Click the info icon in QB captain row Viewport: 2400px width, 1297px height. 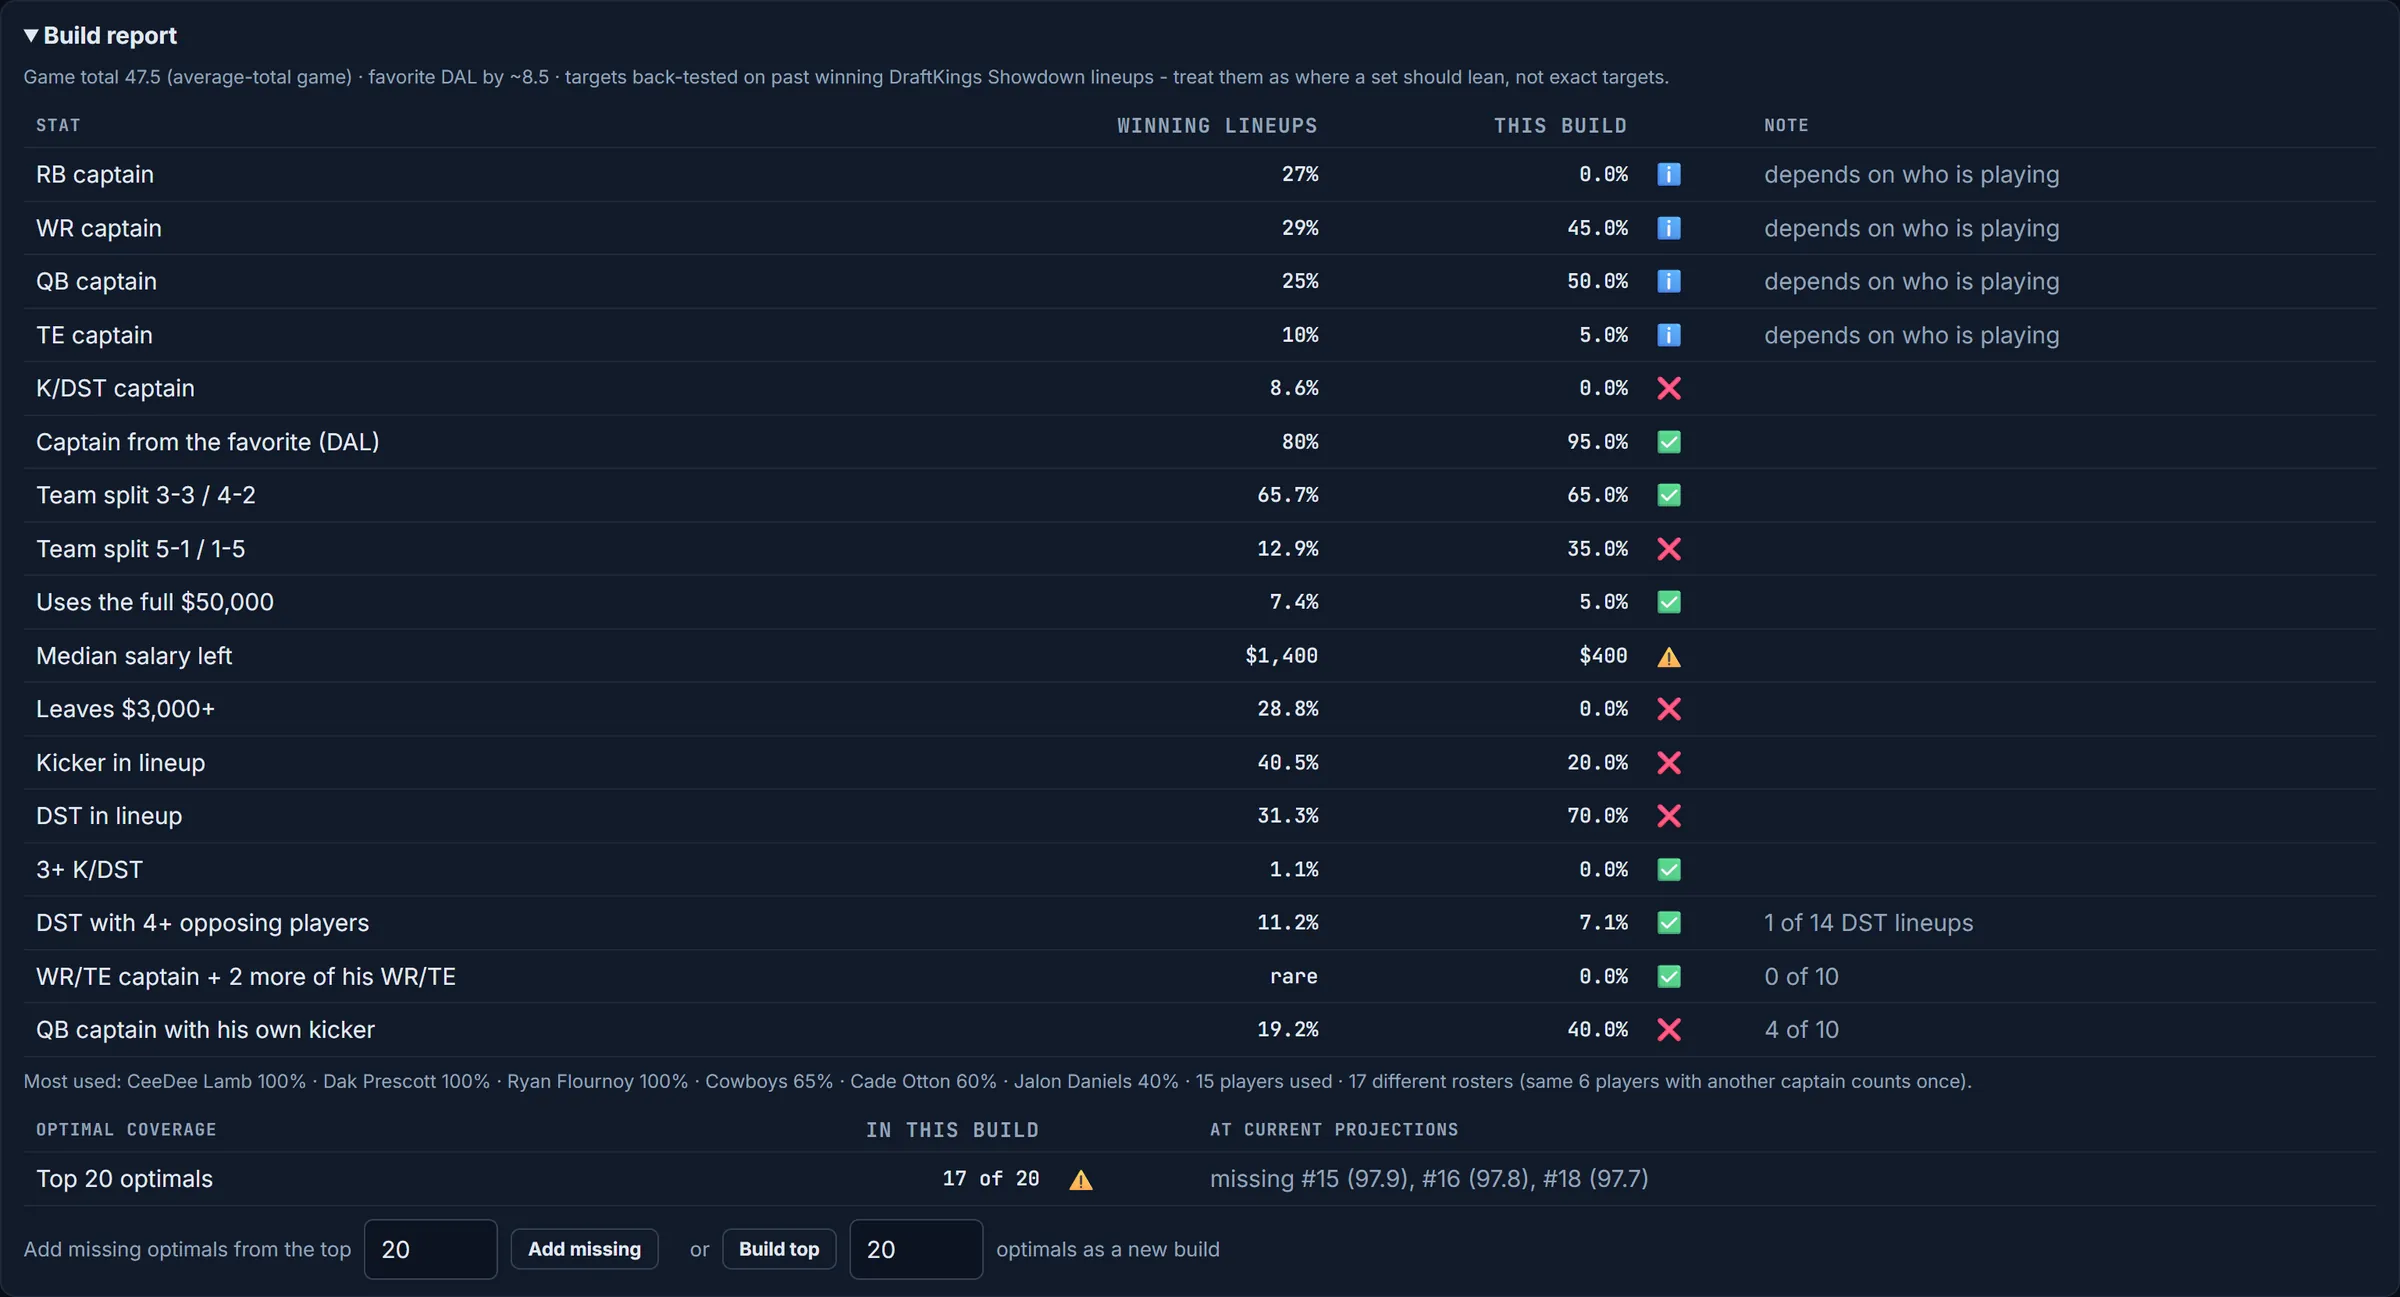coord(1668,281)
